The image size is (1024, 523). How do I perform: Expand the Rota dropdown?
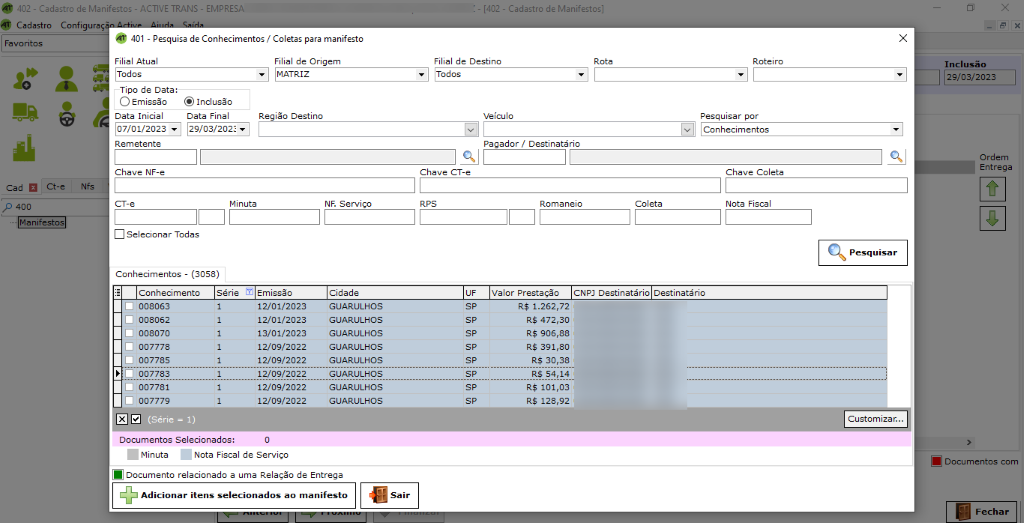741,74
